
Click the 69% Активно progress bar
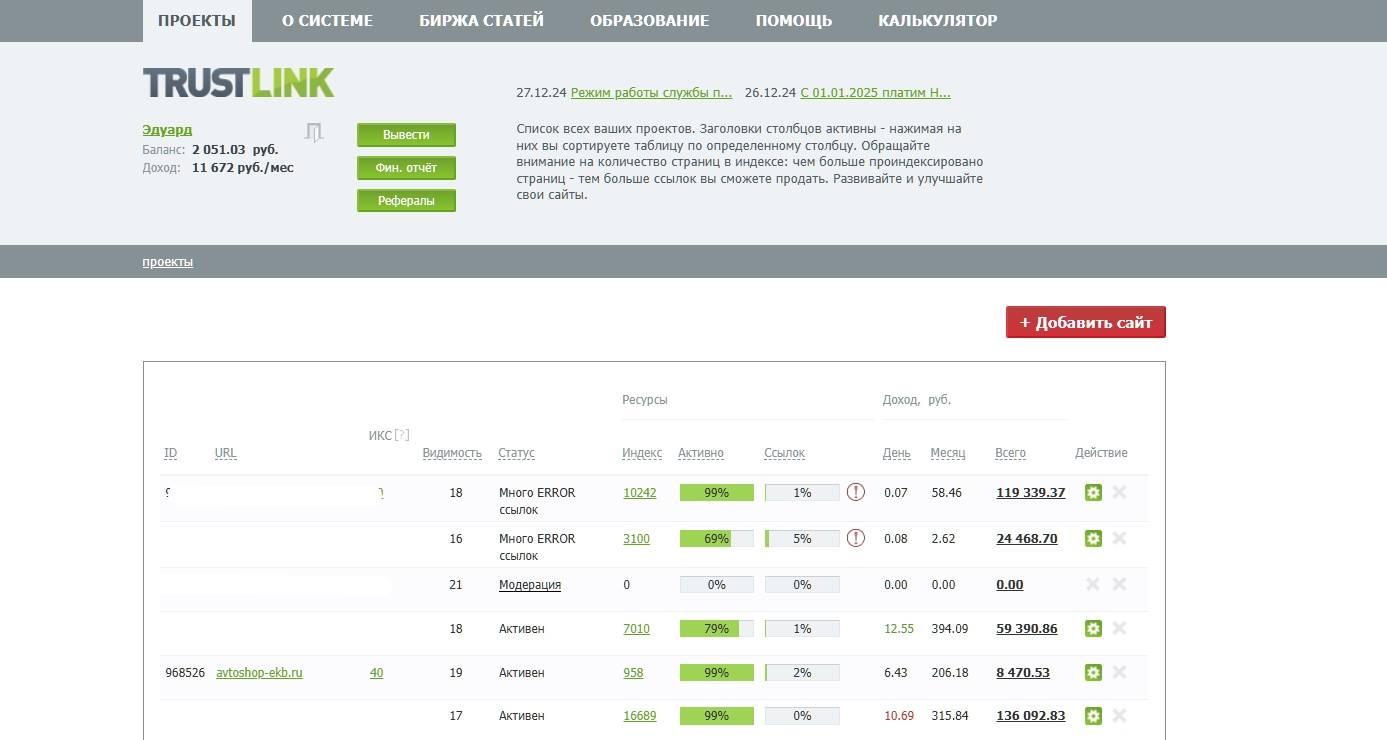(x=717, y=539)
